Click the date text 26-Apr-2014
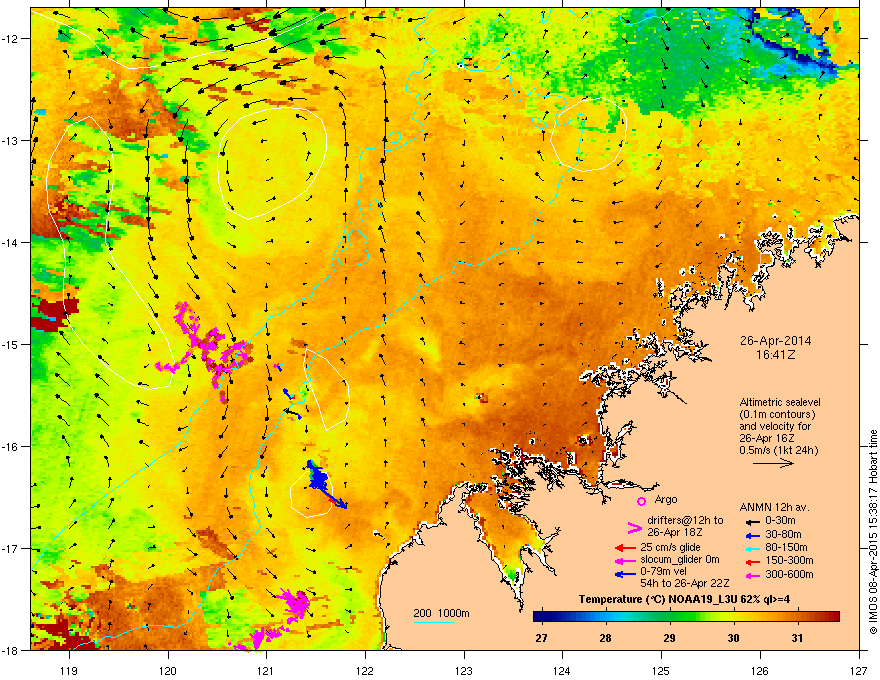880x680 pixels. [775, 341]
